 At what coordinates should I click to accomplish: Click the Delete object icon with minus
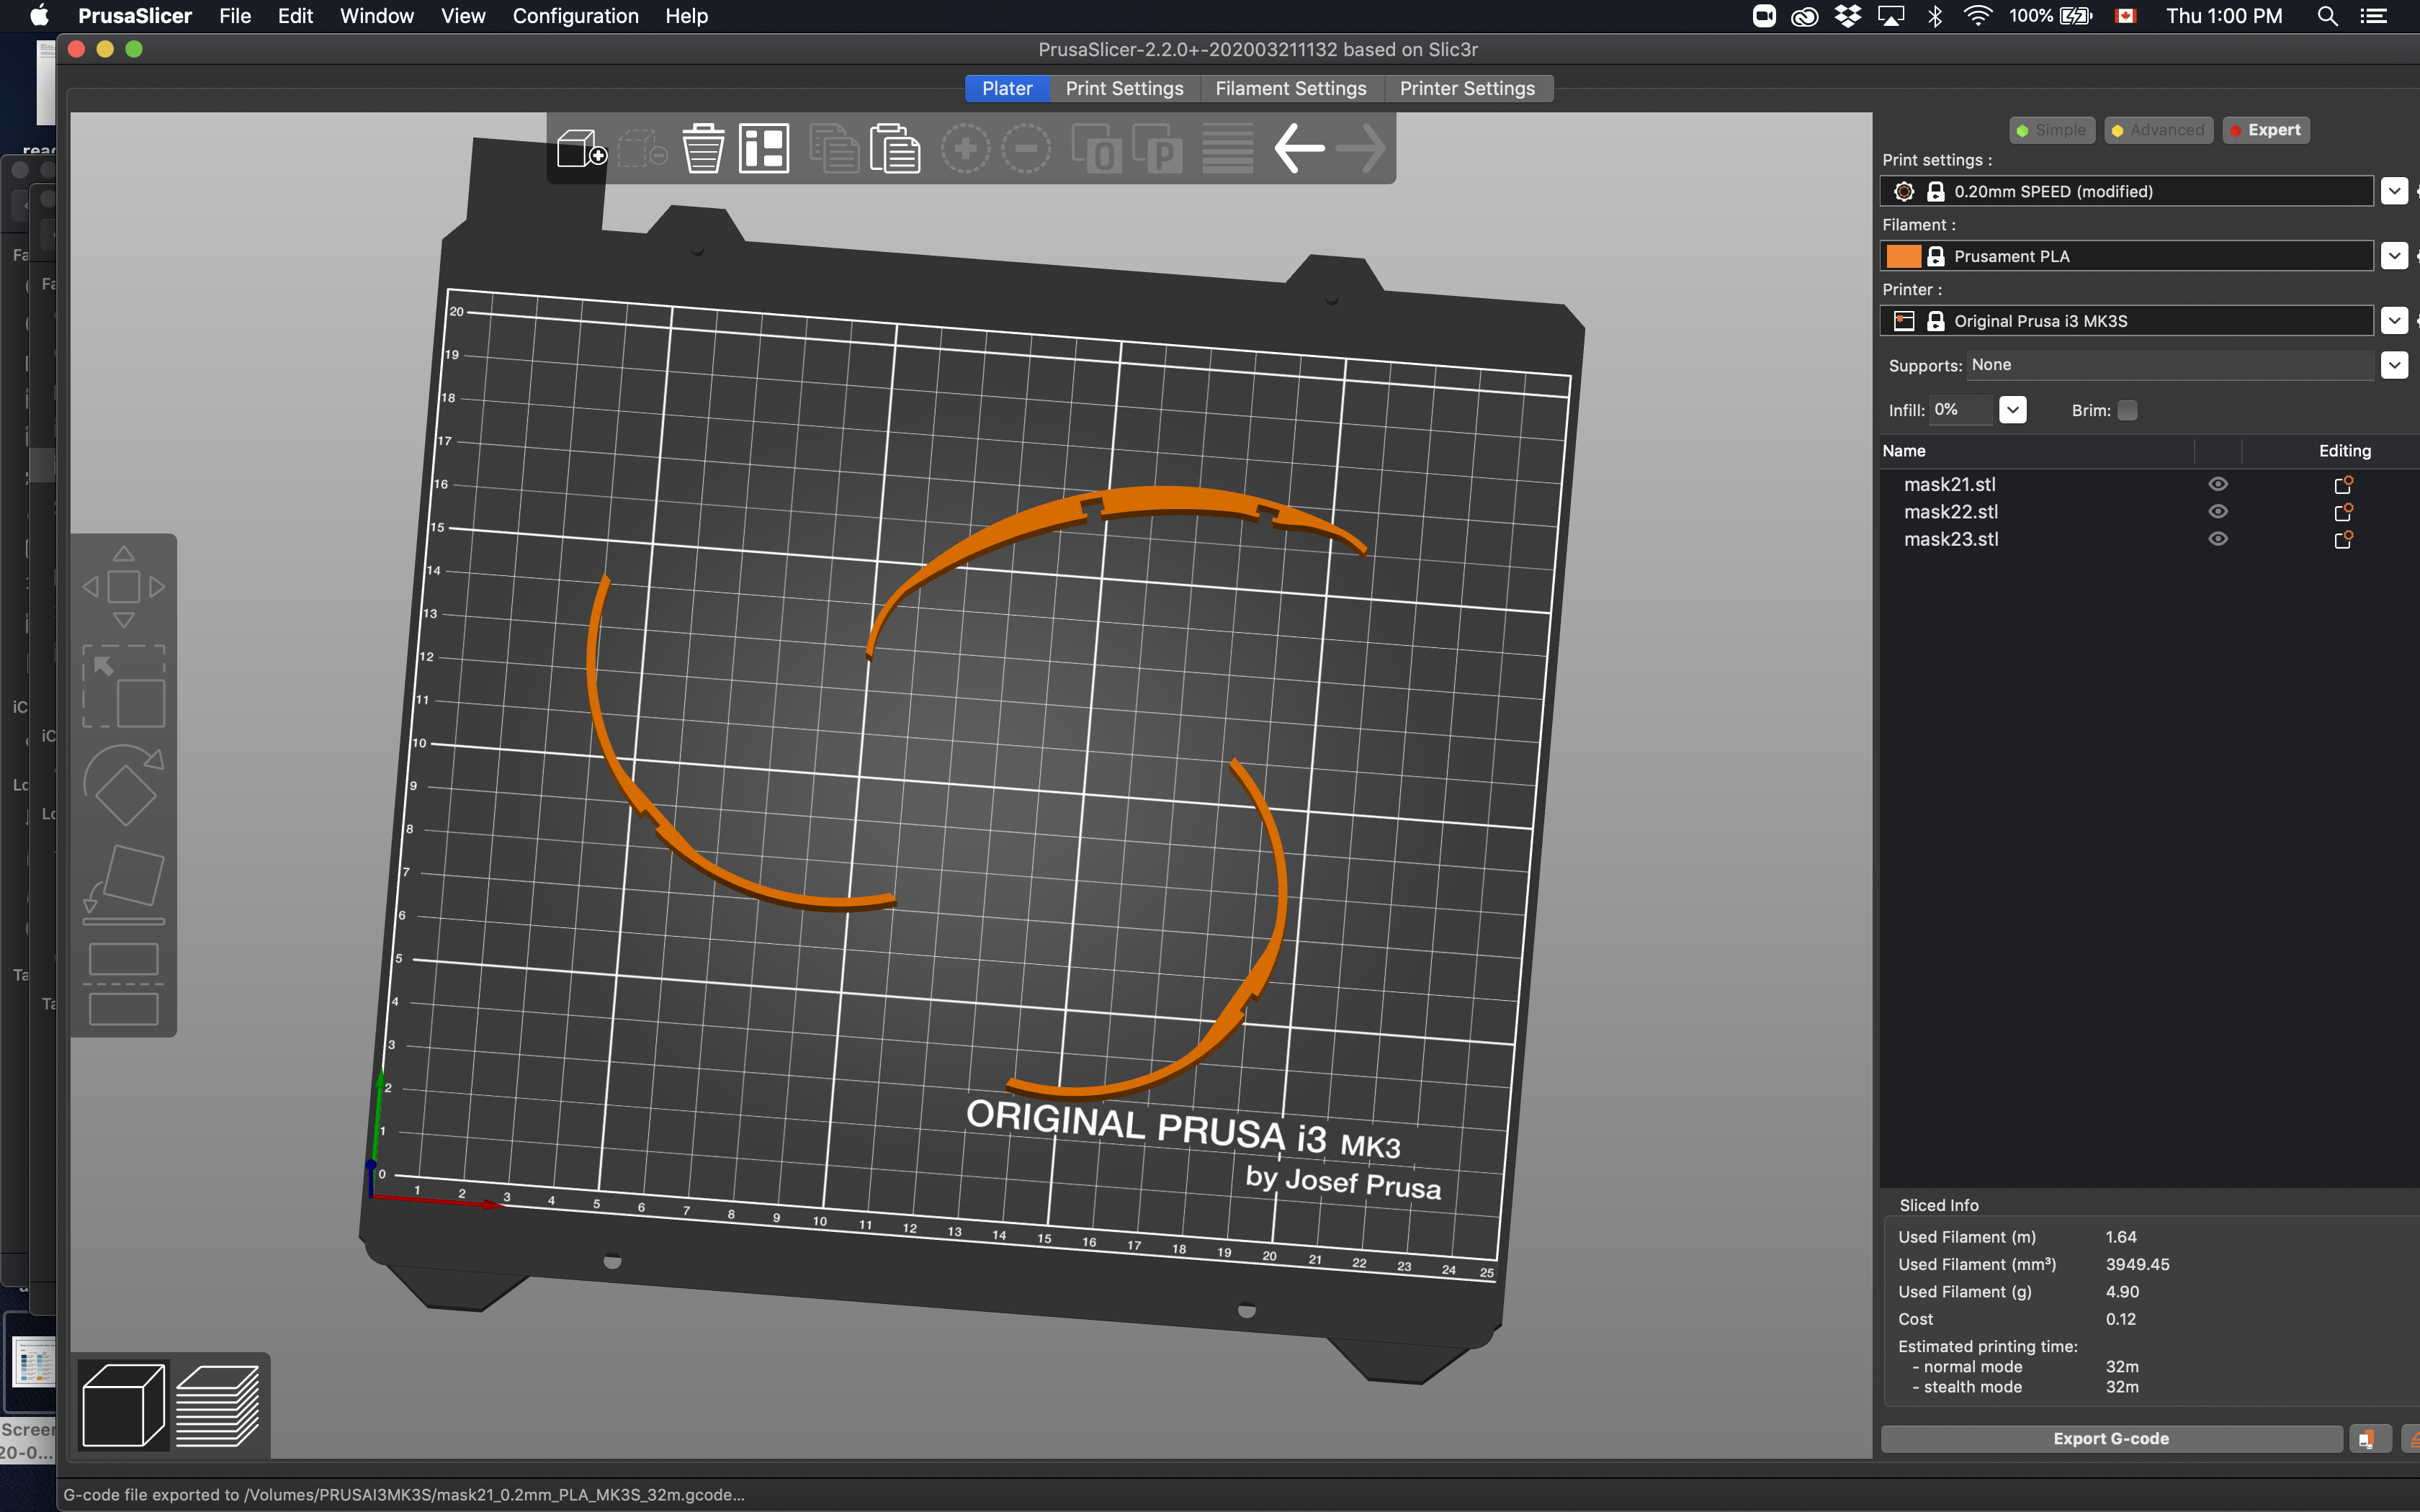point(642,149)
